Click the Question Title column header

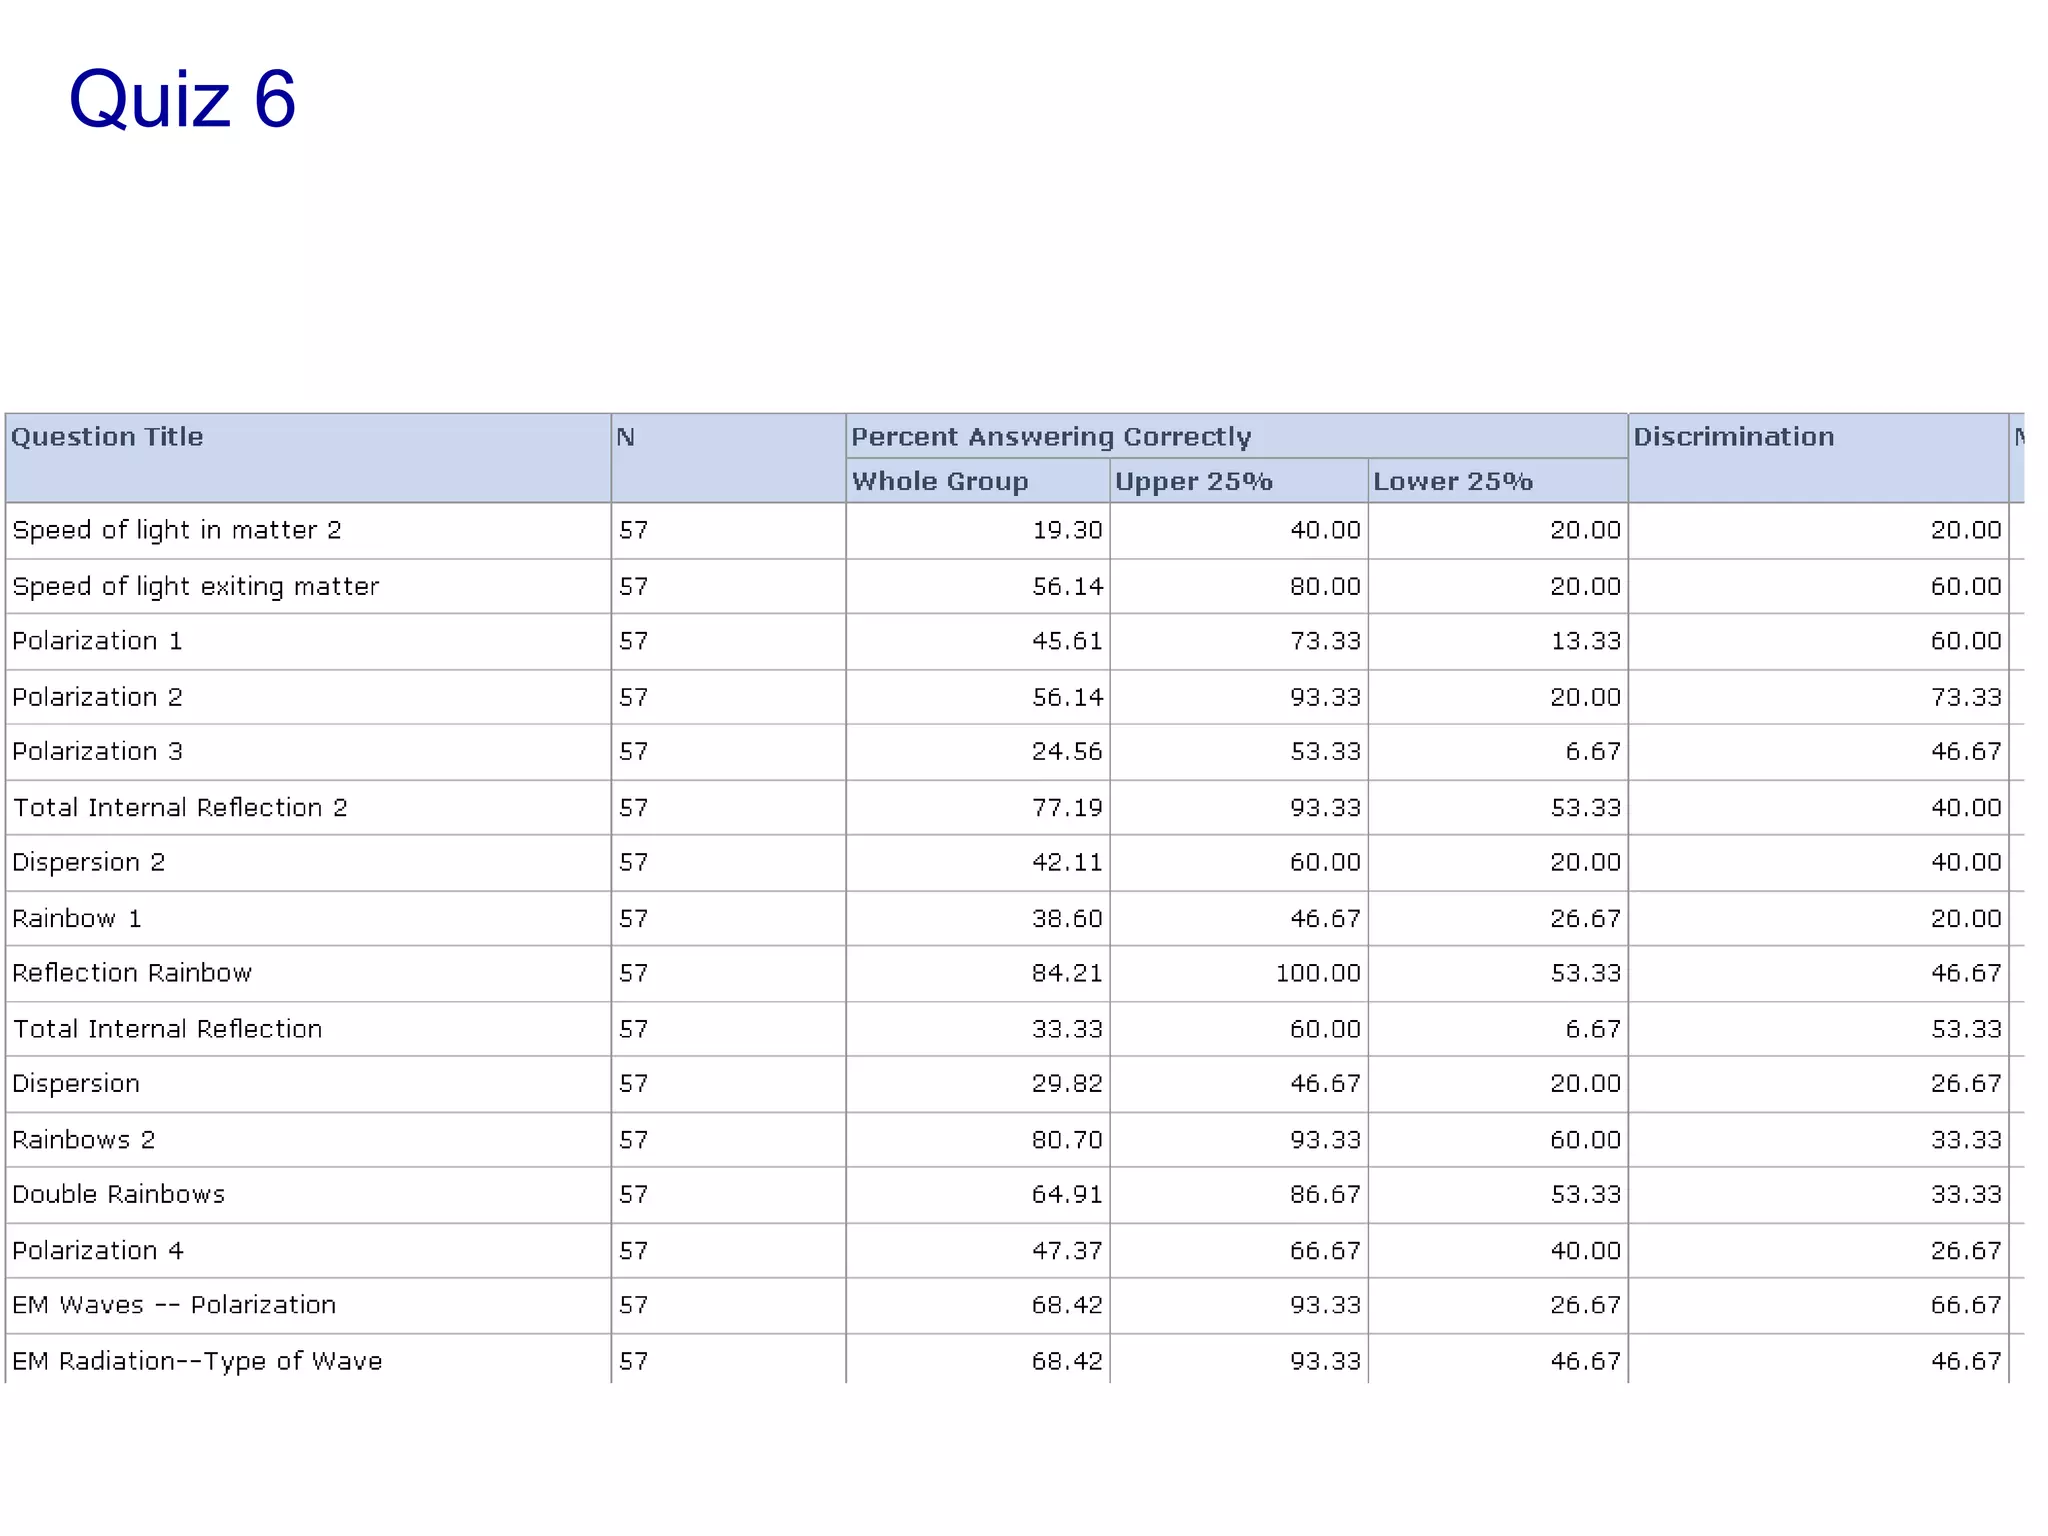click(x=107, y=437)
